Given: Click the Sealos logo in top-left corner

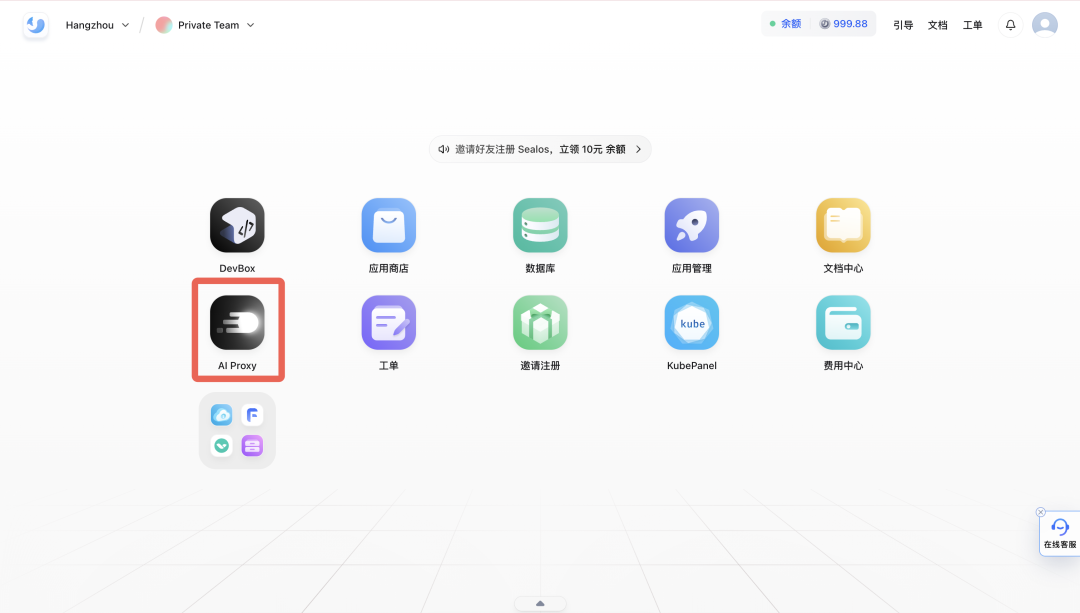Looking at the screenshot, I should pos(36,24).
